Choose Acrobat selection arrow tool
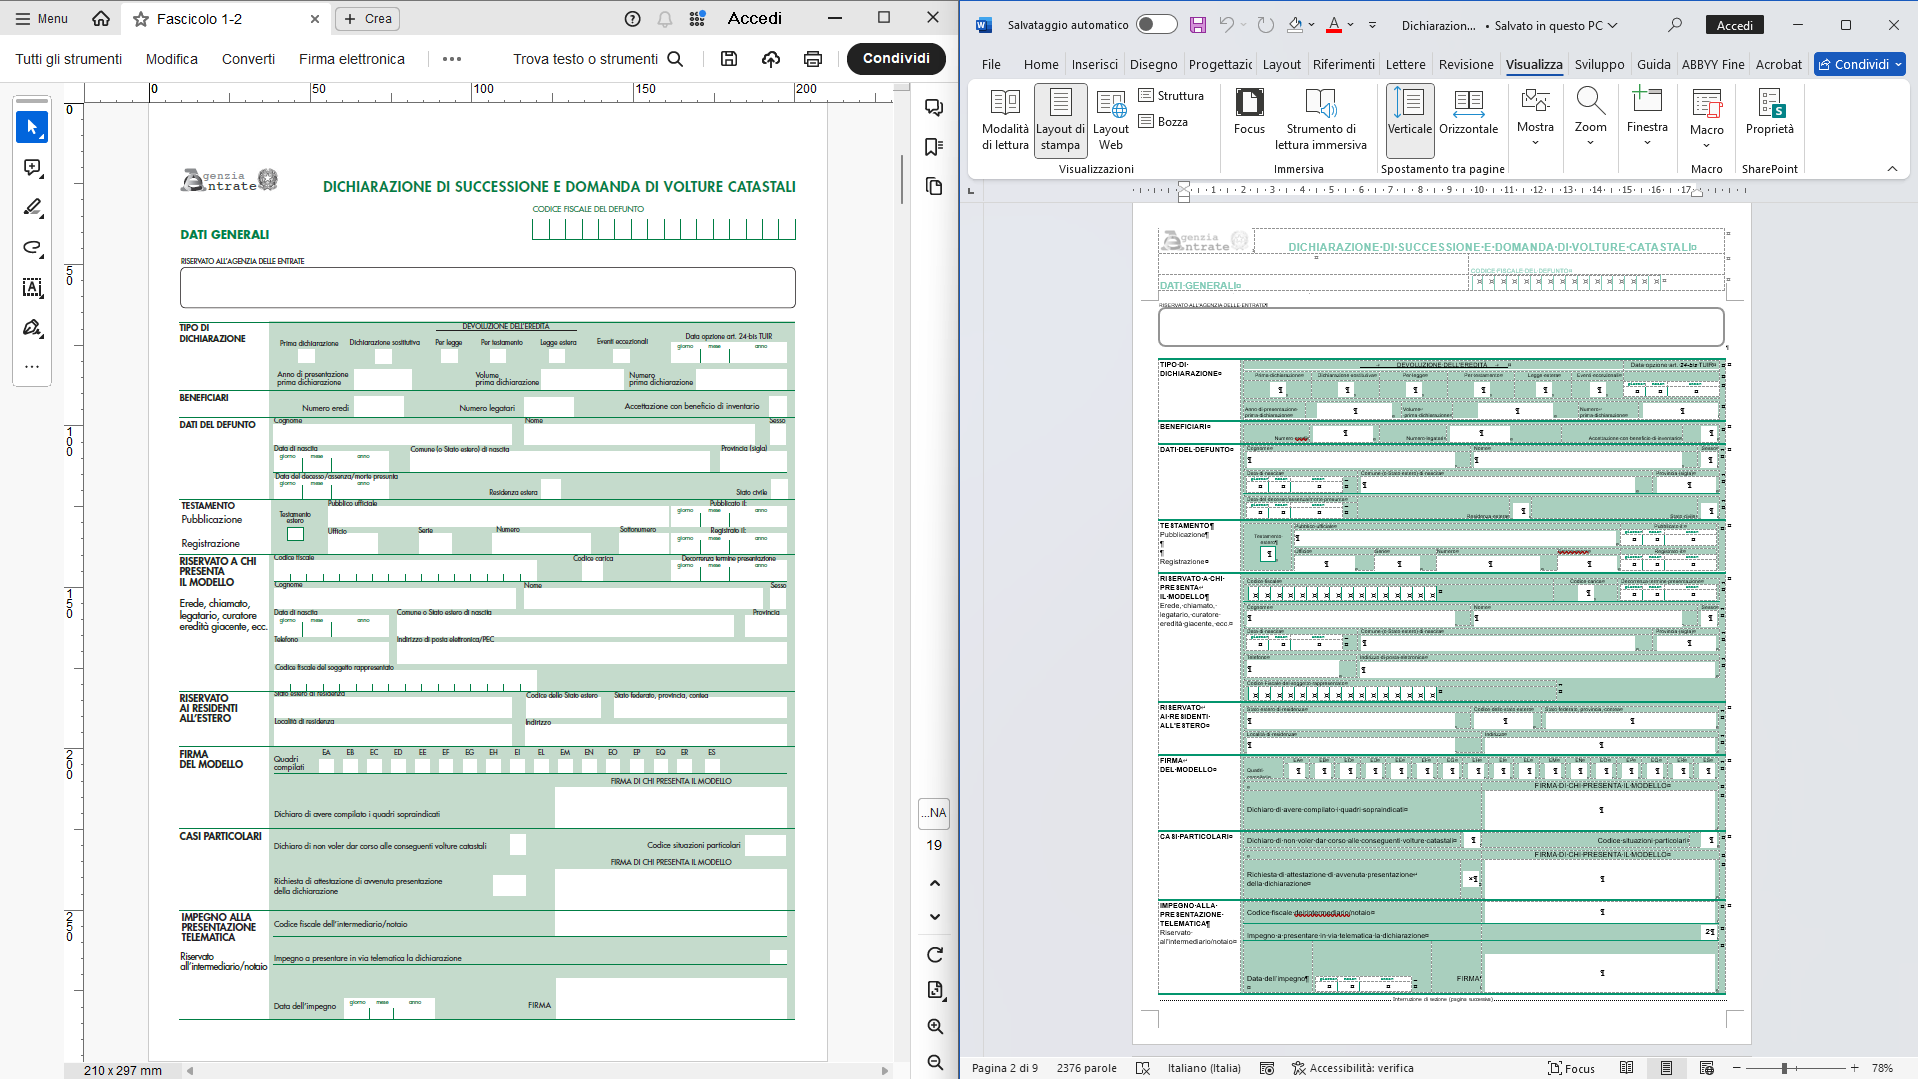Viewport: 1918px width, 1079px height. [32, 127]
